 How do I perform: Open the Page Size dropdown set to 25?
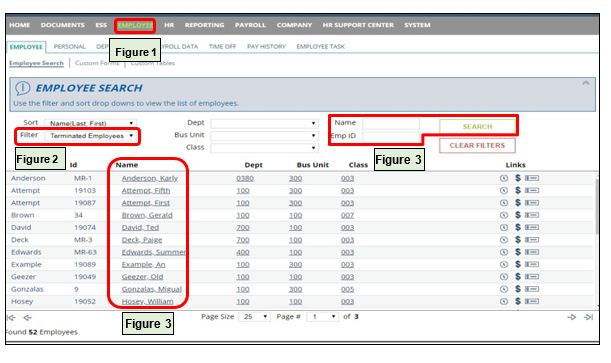[x=254, y=317]
